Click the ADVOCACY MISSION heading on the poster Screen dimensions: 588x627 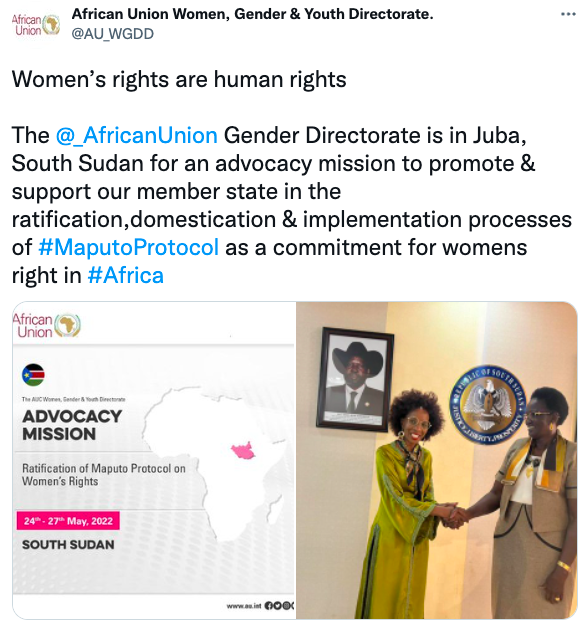point(72,425)
